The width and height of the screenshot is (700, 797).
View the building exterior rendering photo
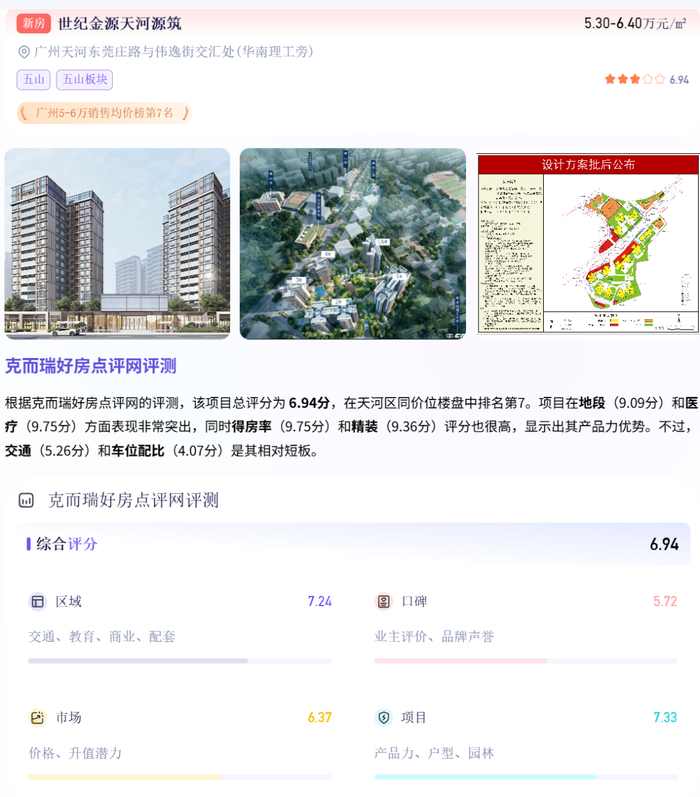click(117, 243)
